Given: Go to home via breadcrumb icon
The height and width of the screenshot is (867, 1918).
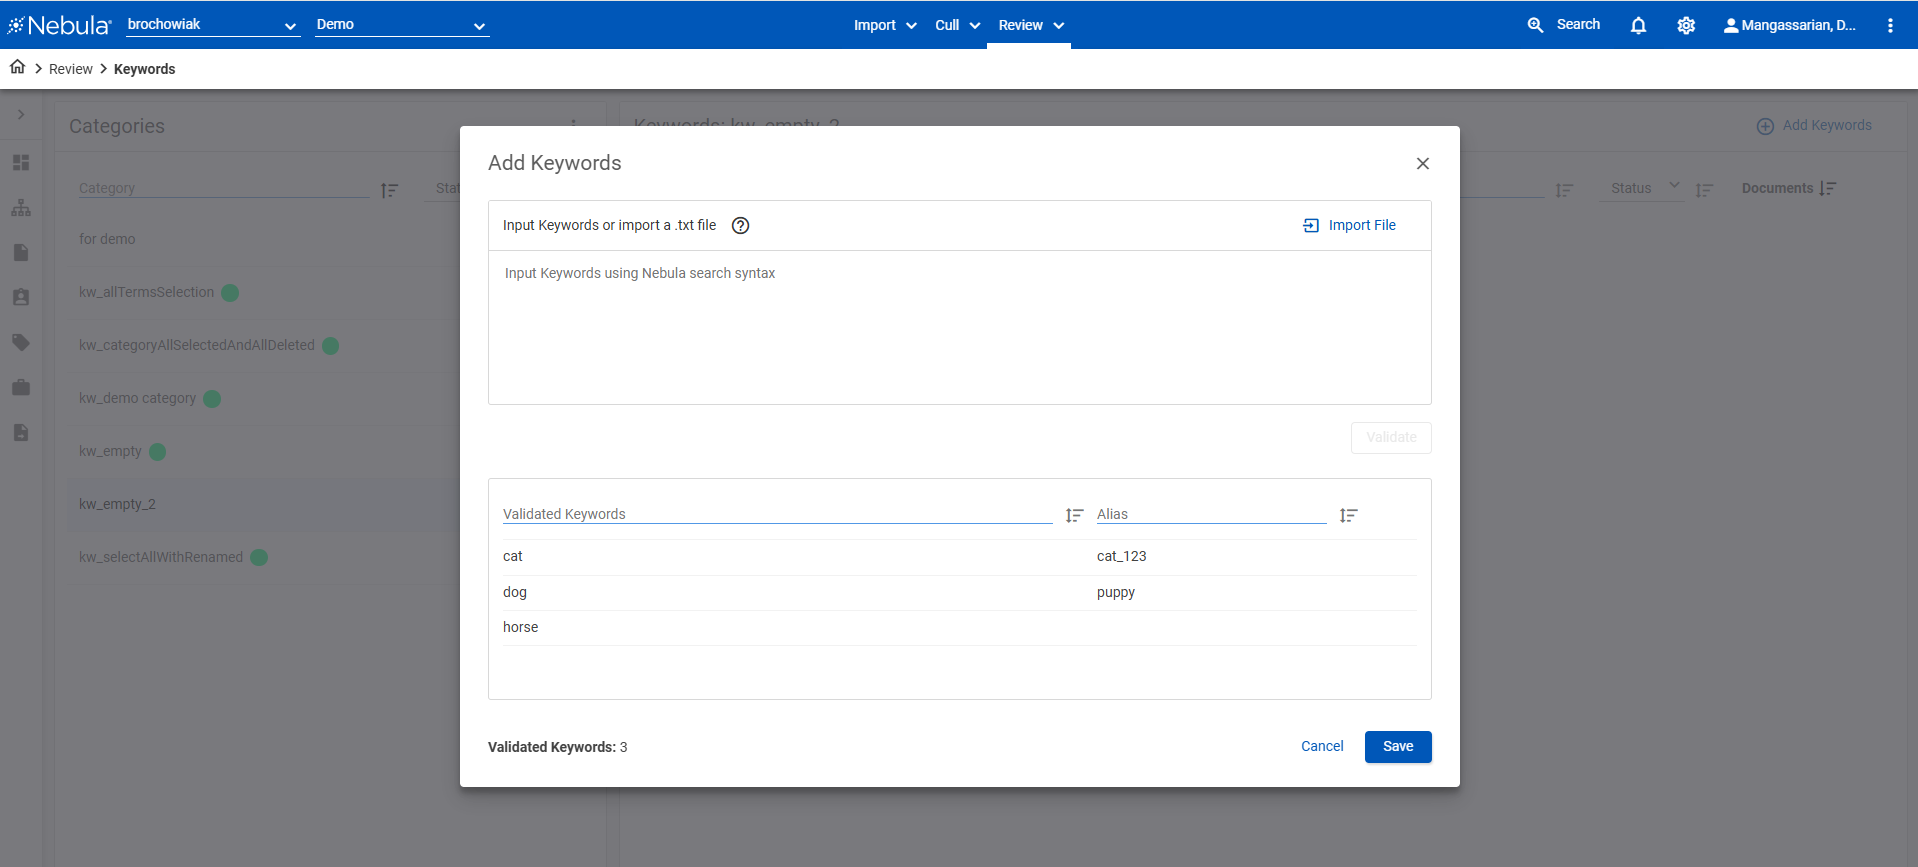Looking at the screenshot, I should pos(18,67).
